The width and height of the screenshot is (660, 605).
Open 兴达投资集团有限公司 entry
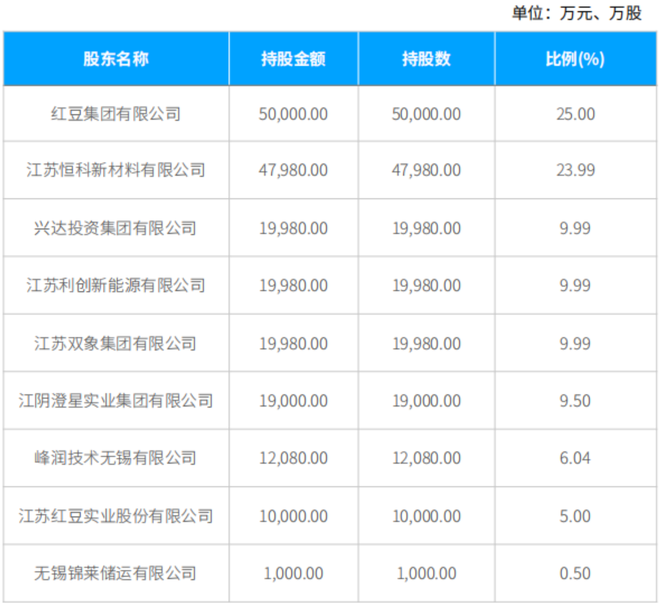click(116, 229)
